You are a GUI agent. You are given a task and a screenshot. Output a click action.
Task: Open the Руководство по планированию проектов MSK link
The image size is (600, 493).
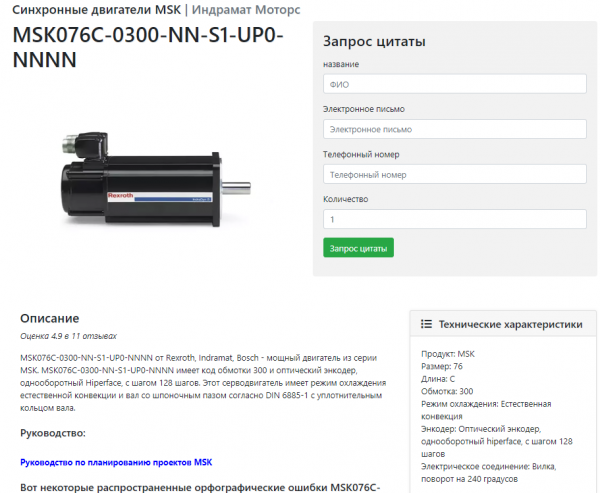[116, 462]
